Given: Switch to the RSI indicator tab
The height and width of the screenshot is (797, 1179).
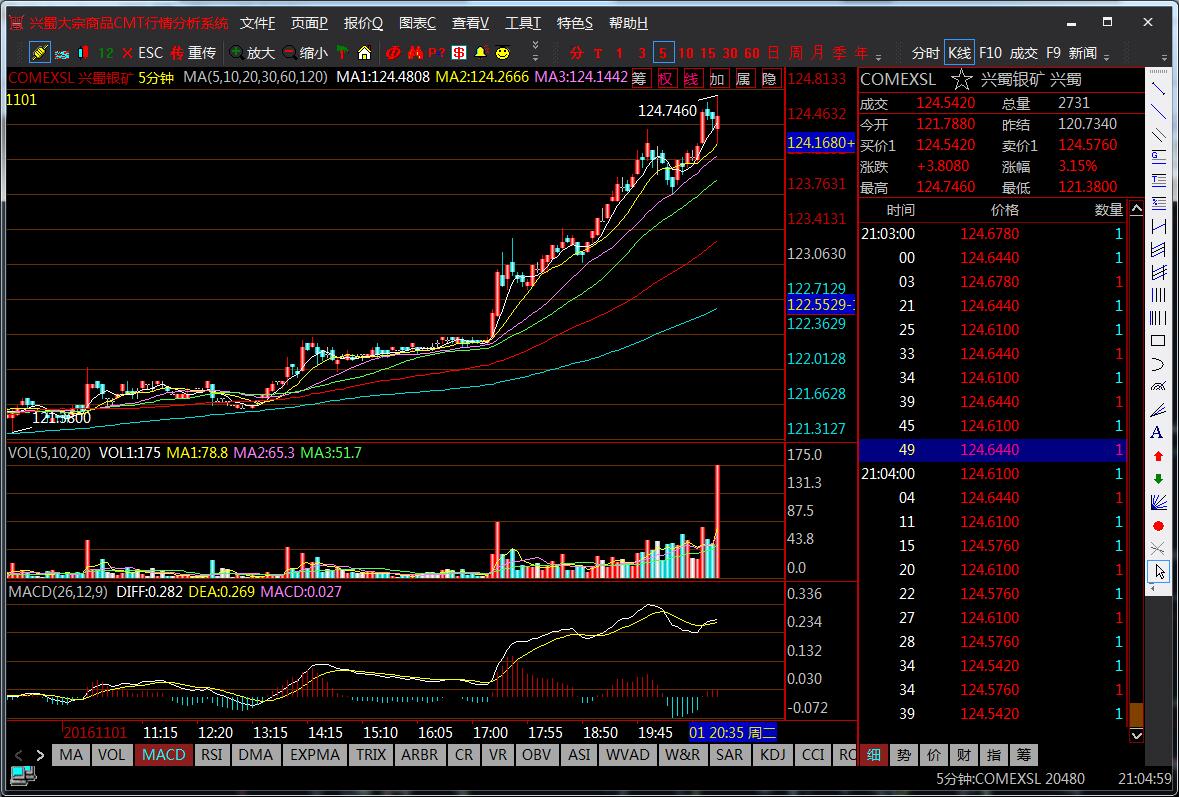Looking at the screenshot, I should [x=212, y=755].
